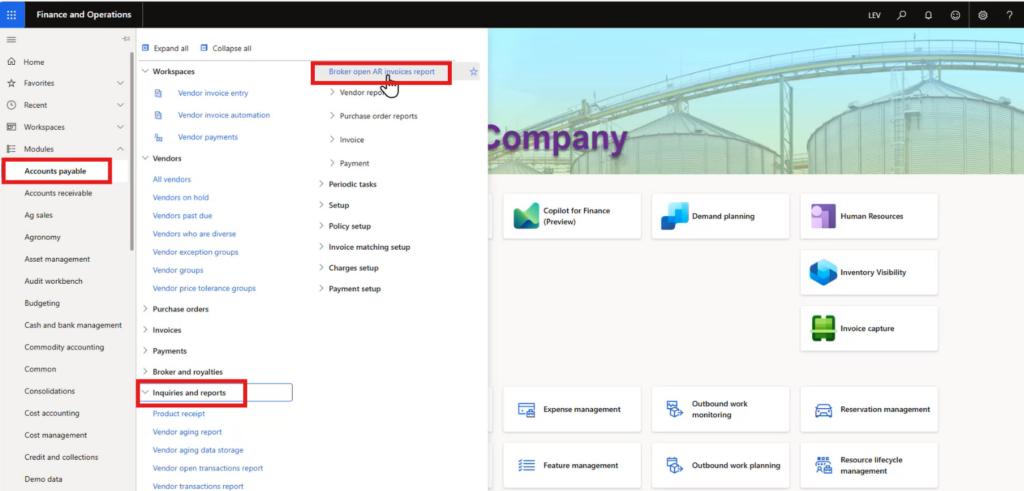Collapse the Inquiries and reports section
1024x491 pixels.
(145, 392)
